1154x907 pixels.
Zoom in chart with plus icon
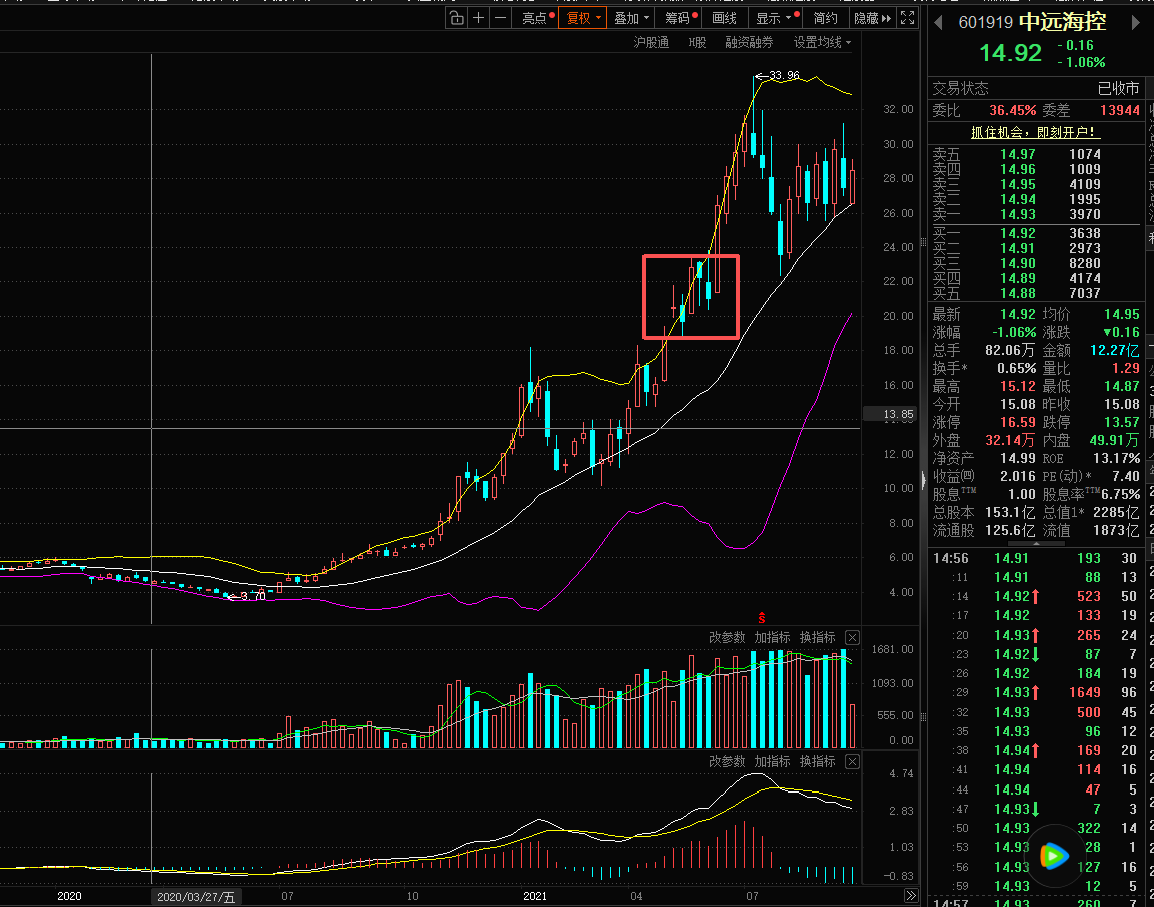[x=479, y=18]
